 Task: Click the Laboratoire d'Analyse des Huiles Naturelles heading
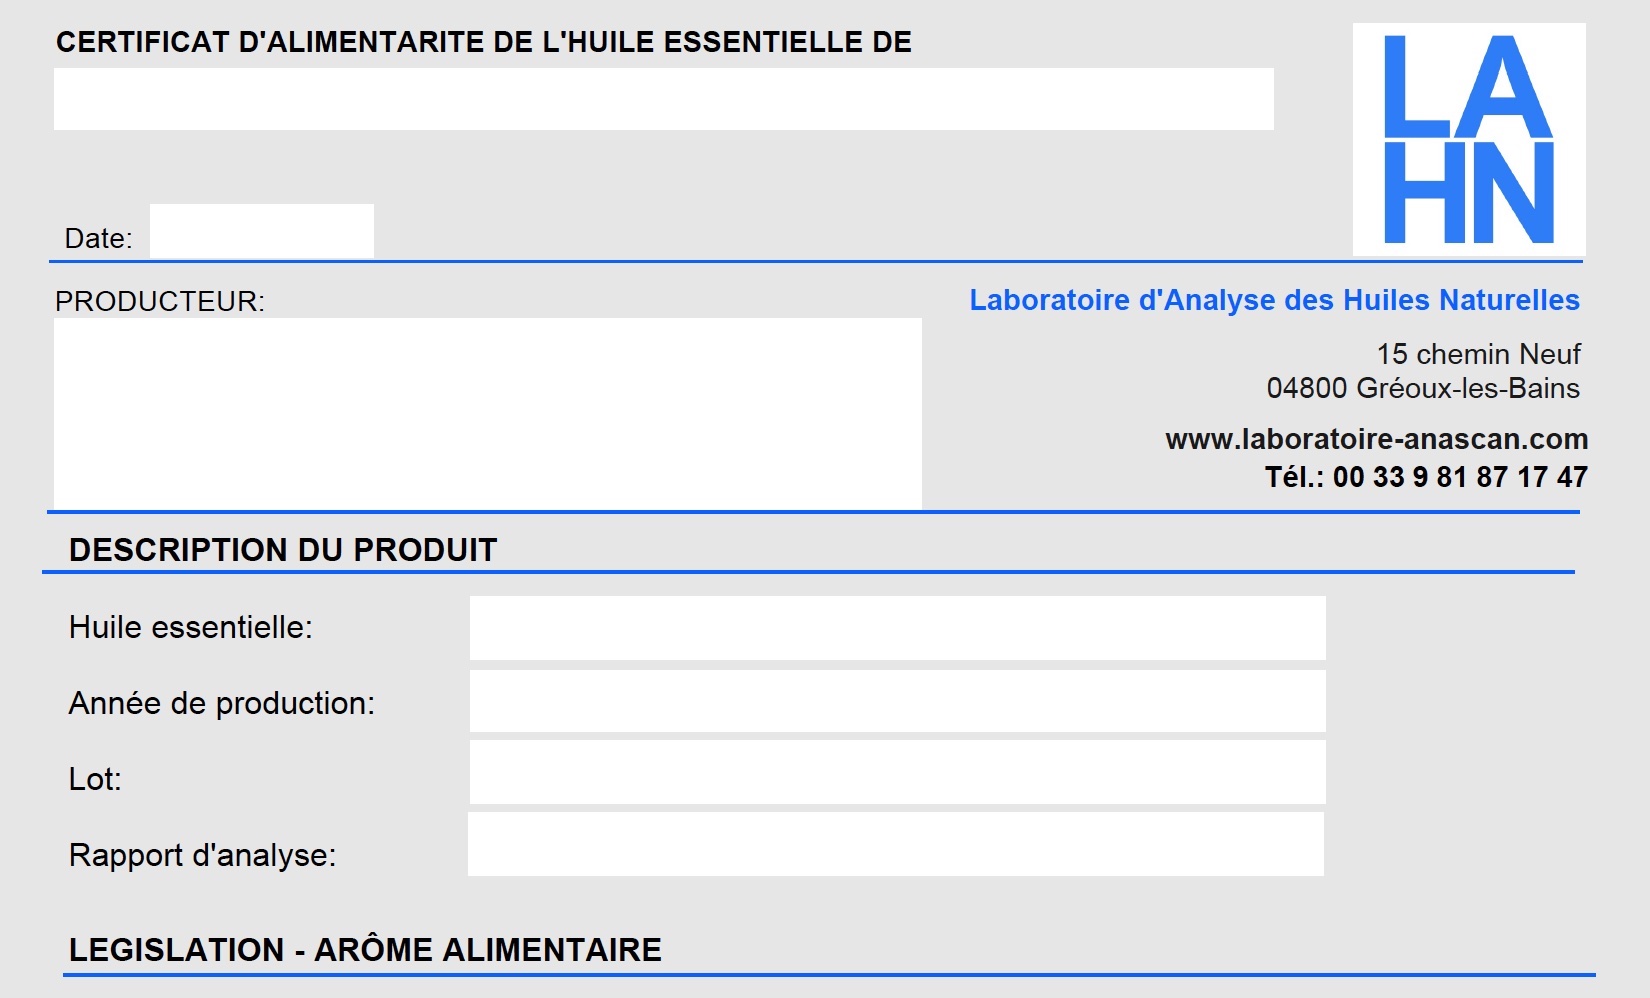coord(1275,300)
